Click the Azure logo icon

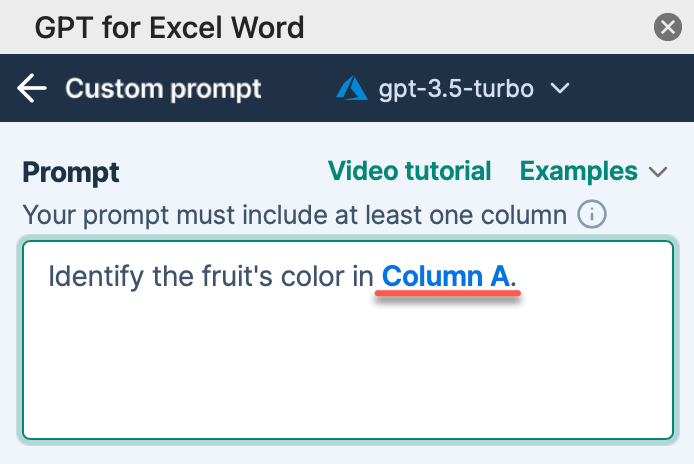click(352, 88)
